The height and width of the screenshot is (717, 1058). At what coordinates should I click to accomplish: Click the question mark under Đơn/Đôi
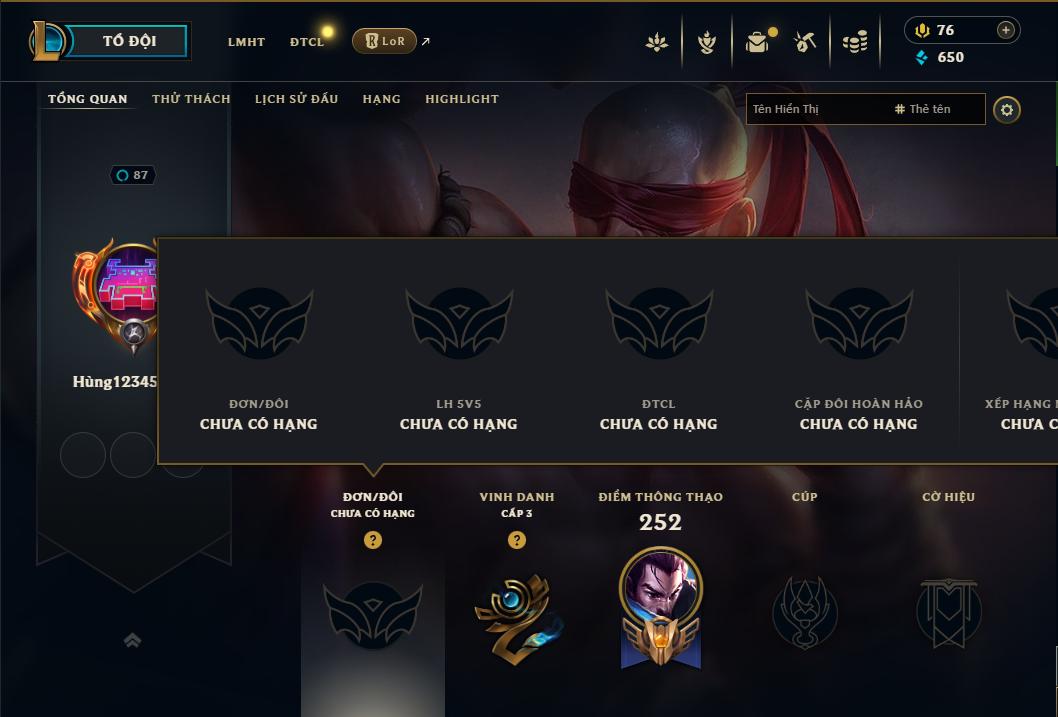(x=372, y=540)
